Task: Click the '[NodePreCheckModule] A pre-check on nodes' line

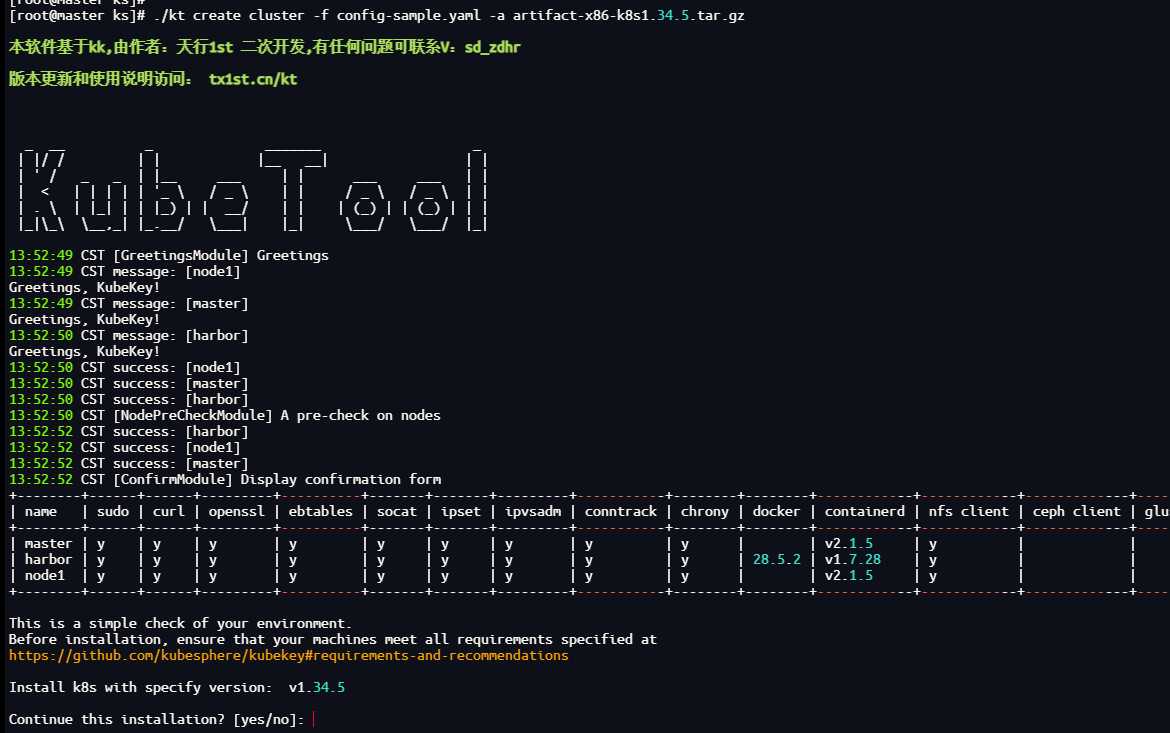Action: tap(225, 415)
